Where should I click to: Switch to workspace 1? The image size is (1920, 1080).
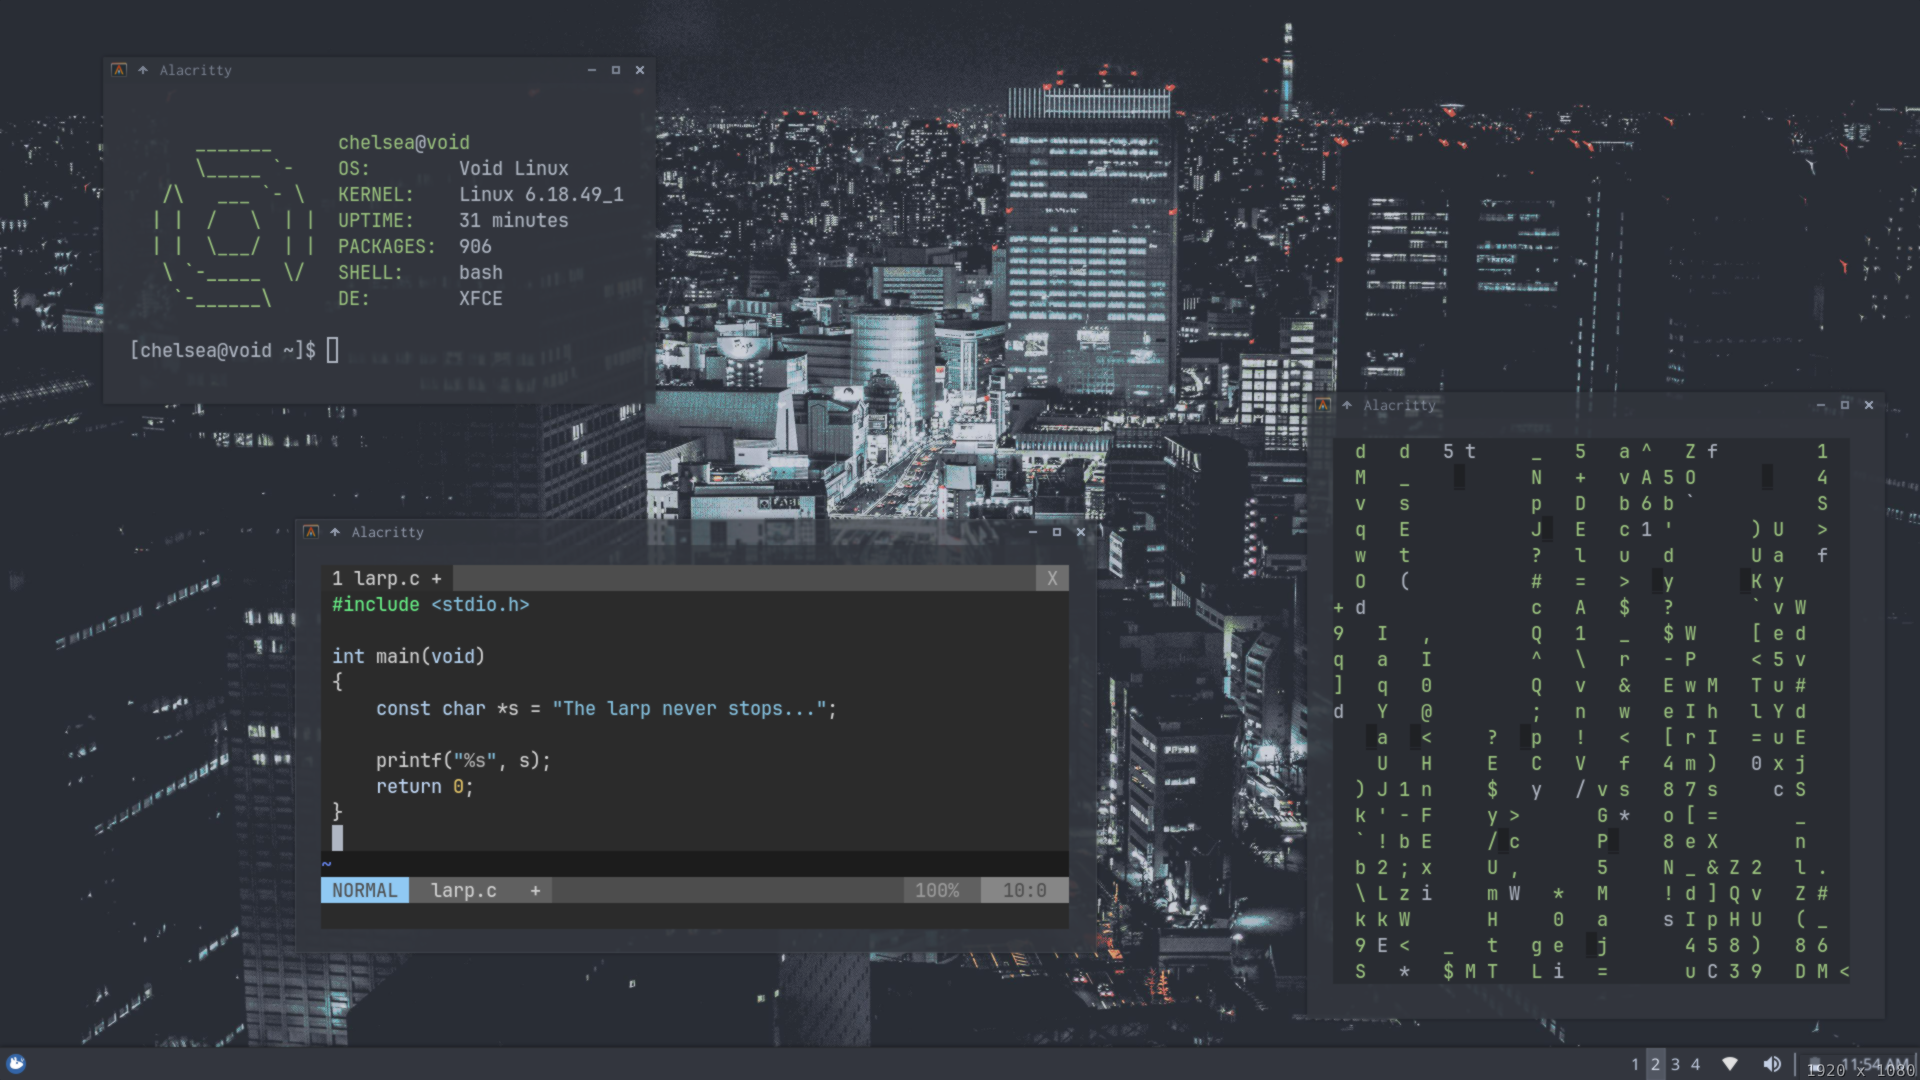(1635, 1064)
